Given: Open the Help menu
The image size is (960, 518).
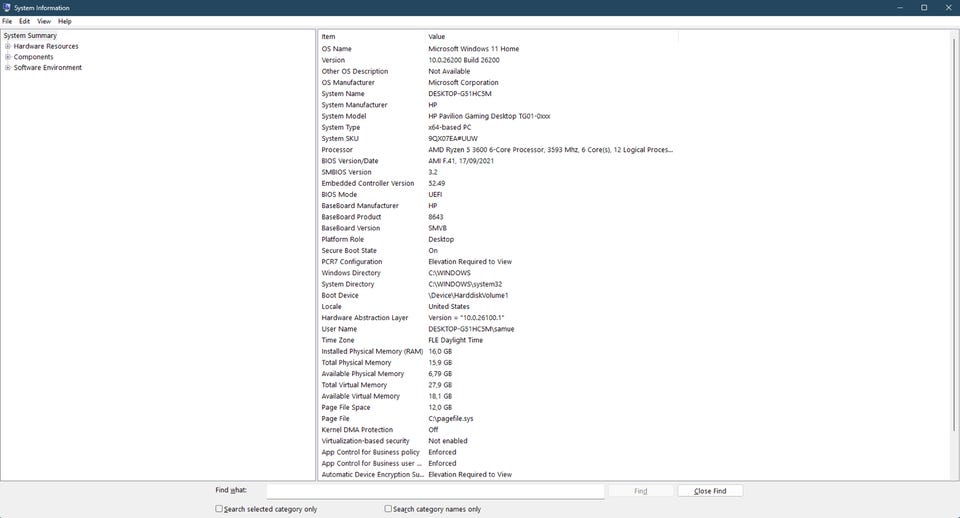Looking at the screenshot, I should [65, 21].
